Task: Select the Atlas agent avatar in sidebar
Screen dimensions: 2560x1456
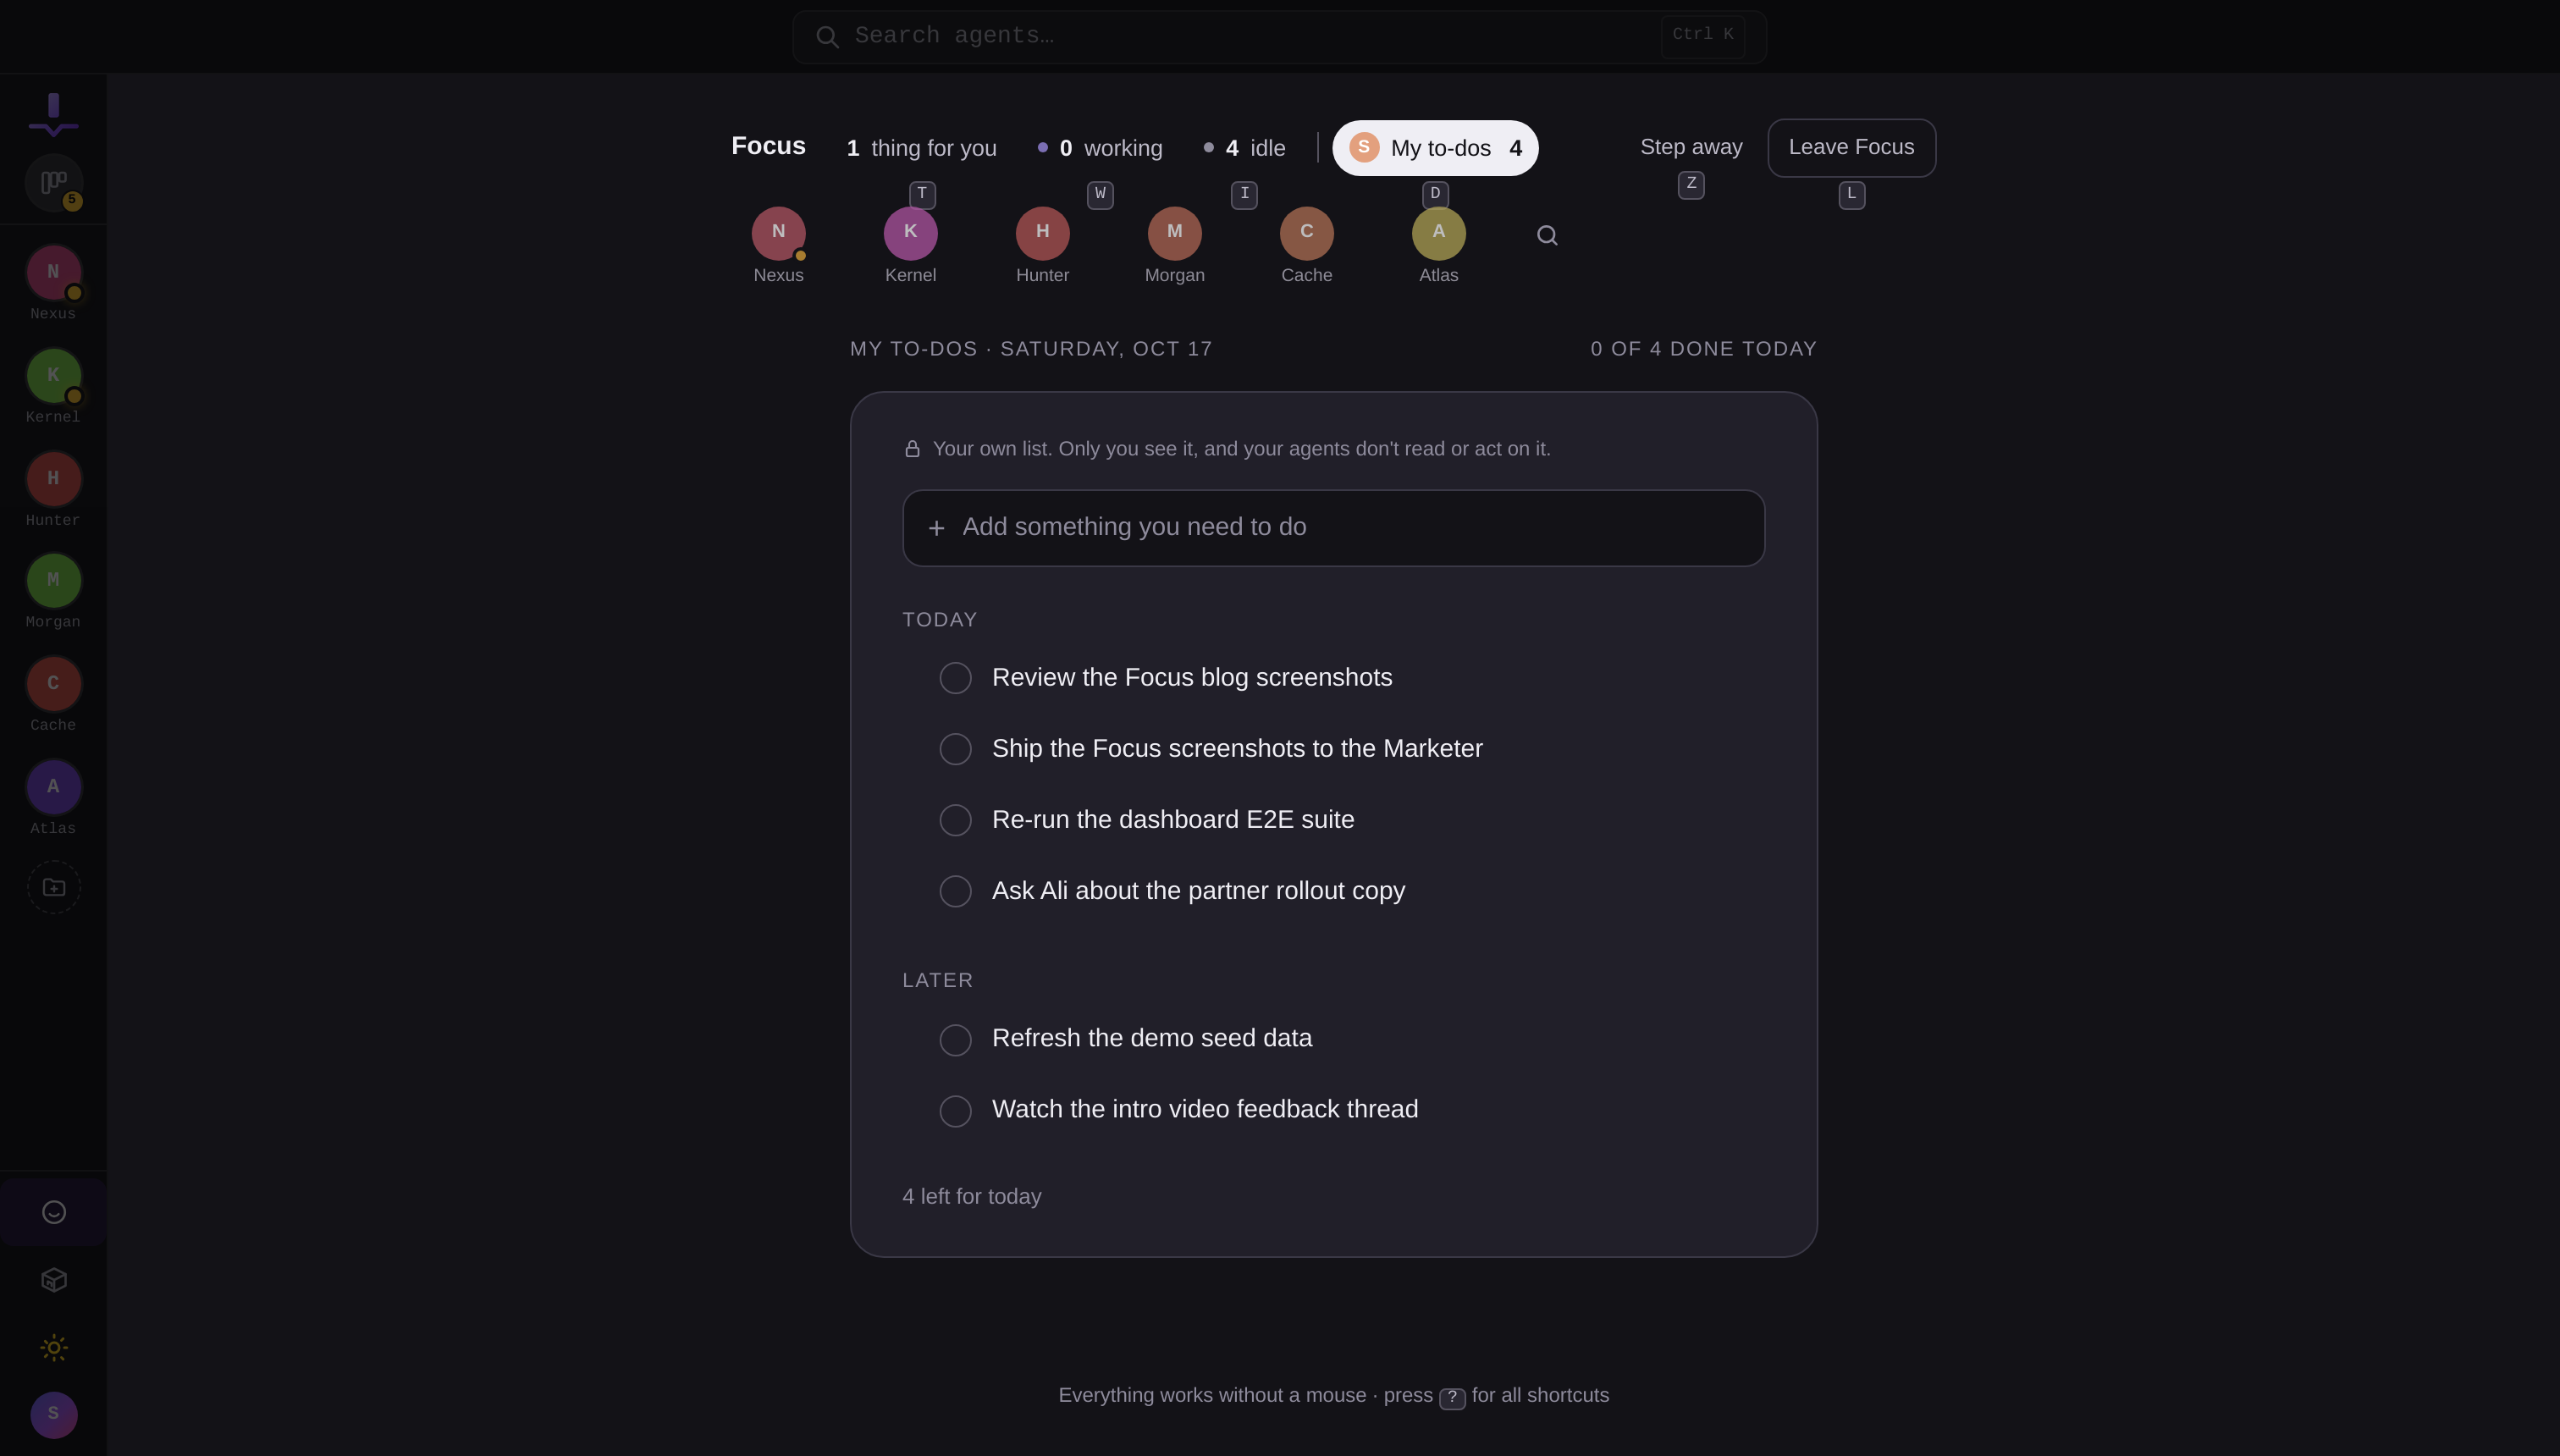Action: pyautogui.click(x=53, y=787)
